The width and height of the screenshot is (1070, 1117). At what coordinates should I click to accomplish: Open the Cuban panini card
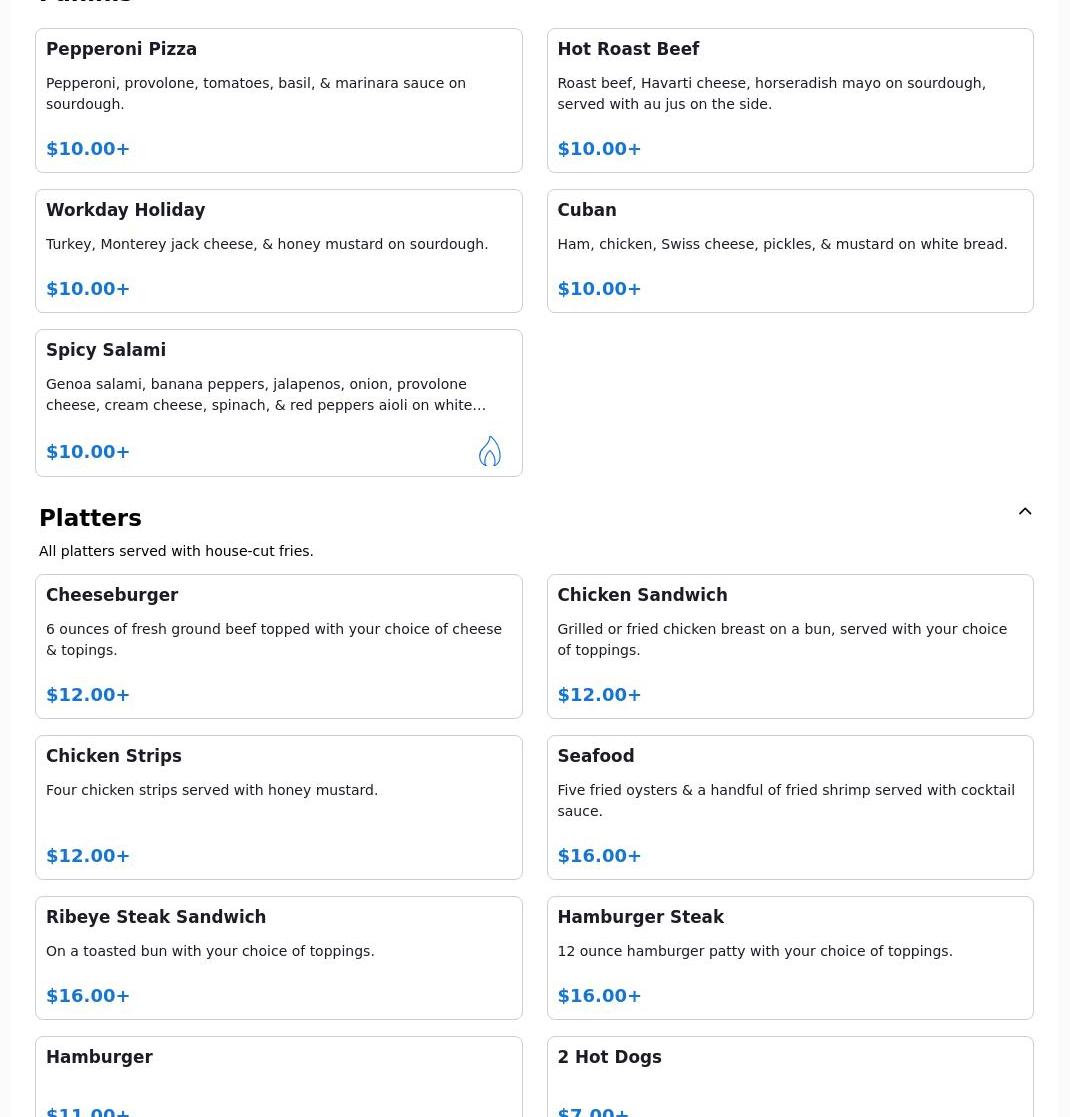point(789,250)
